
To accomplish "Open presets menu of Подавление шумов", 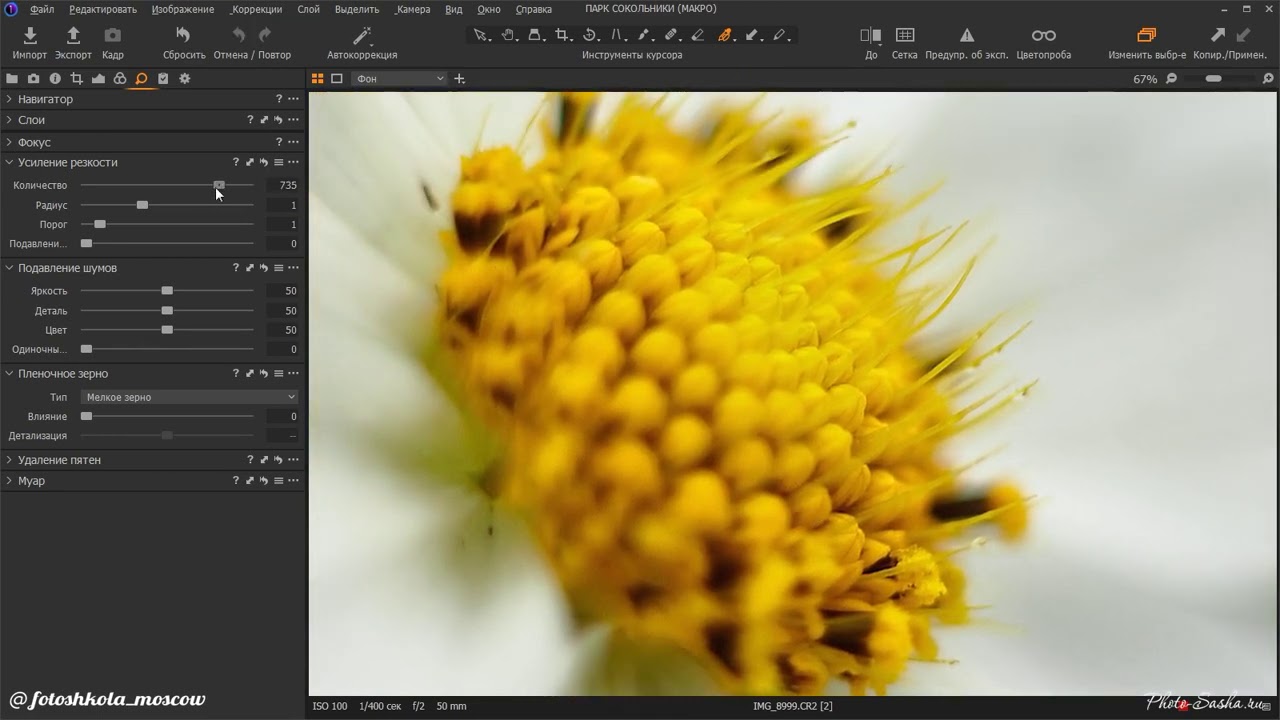I will [x=279, y=268].
